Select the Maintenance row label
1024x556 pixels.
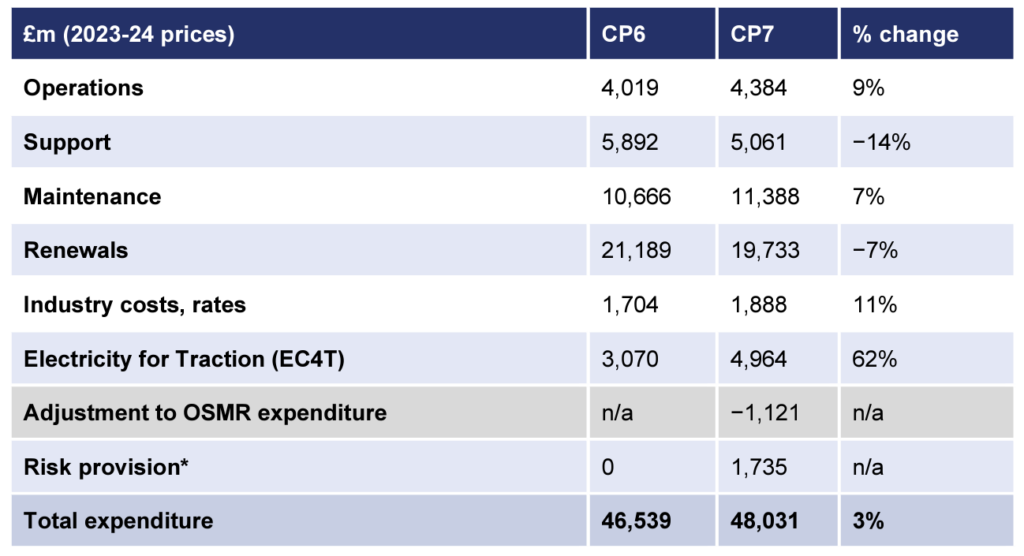[92, 197]
